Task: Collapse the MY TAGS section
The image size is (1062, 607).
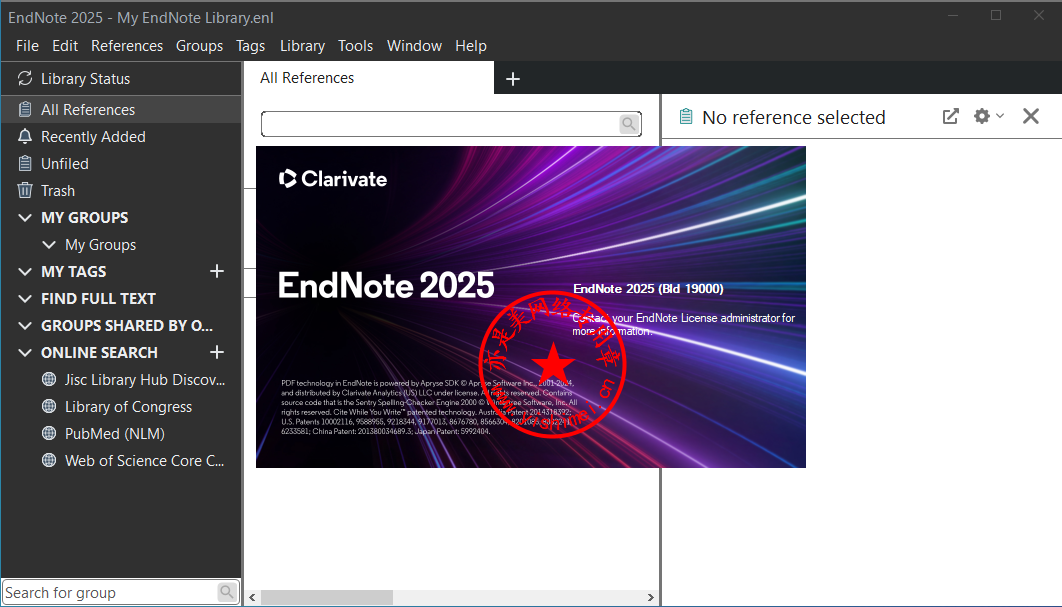Action: pos(25,272)
